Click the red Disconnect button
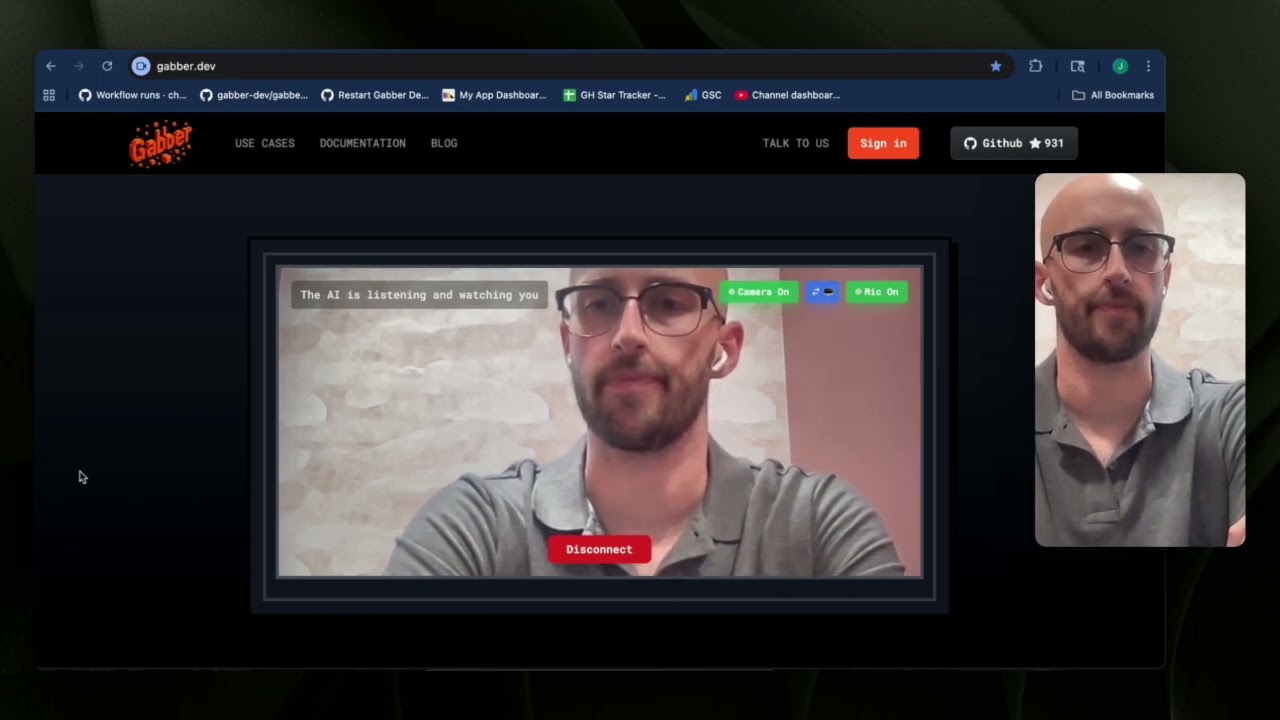1280x720 pixels. point(599,549)
